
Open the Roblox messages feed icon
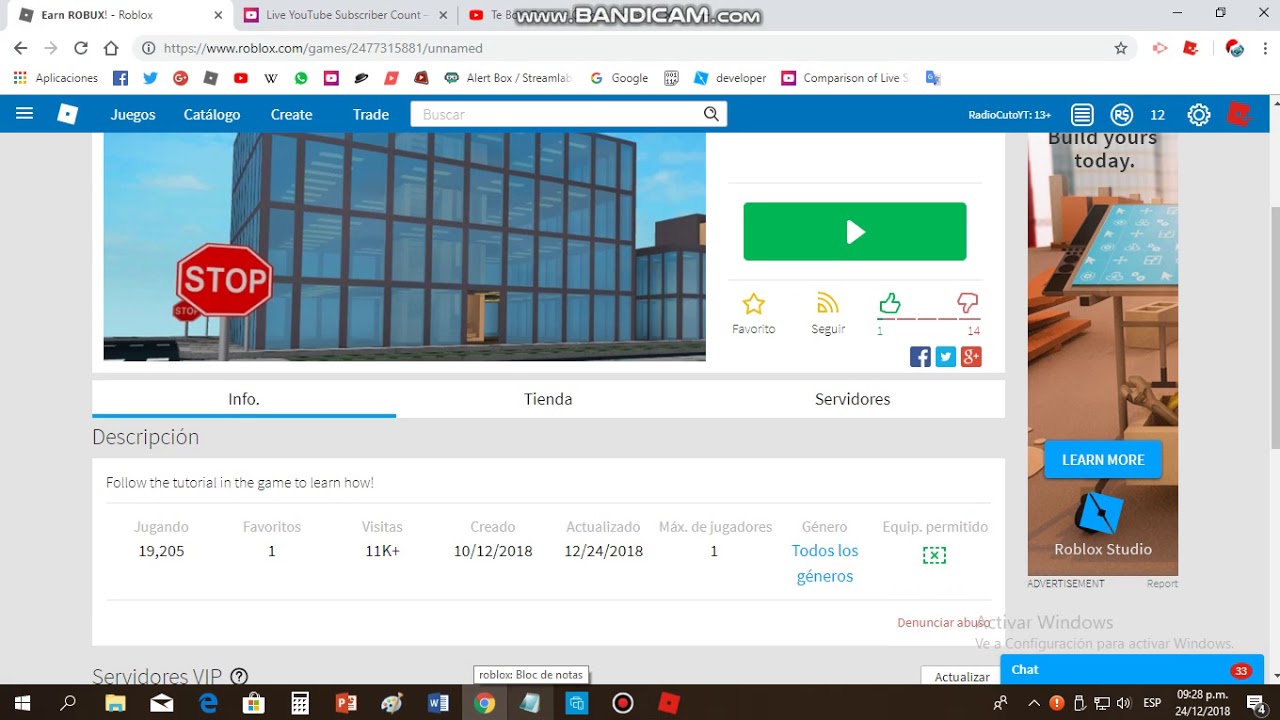(1082, 114)
